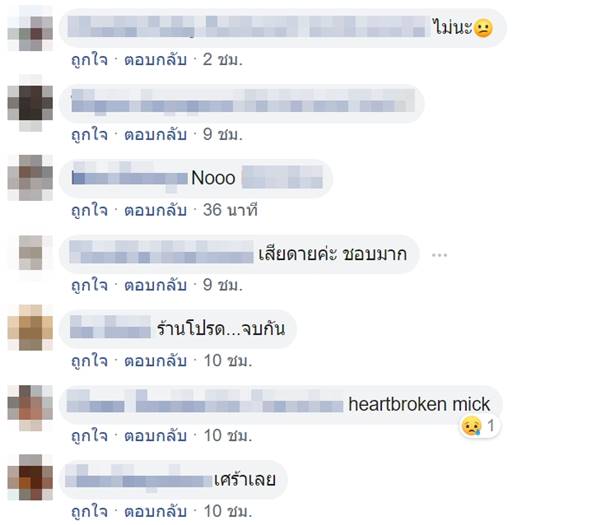Click profile picture beside เศร้าเลย comment
This screenshot has height=525, width=600.
tap(30, 477)
